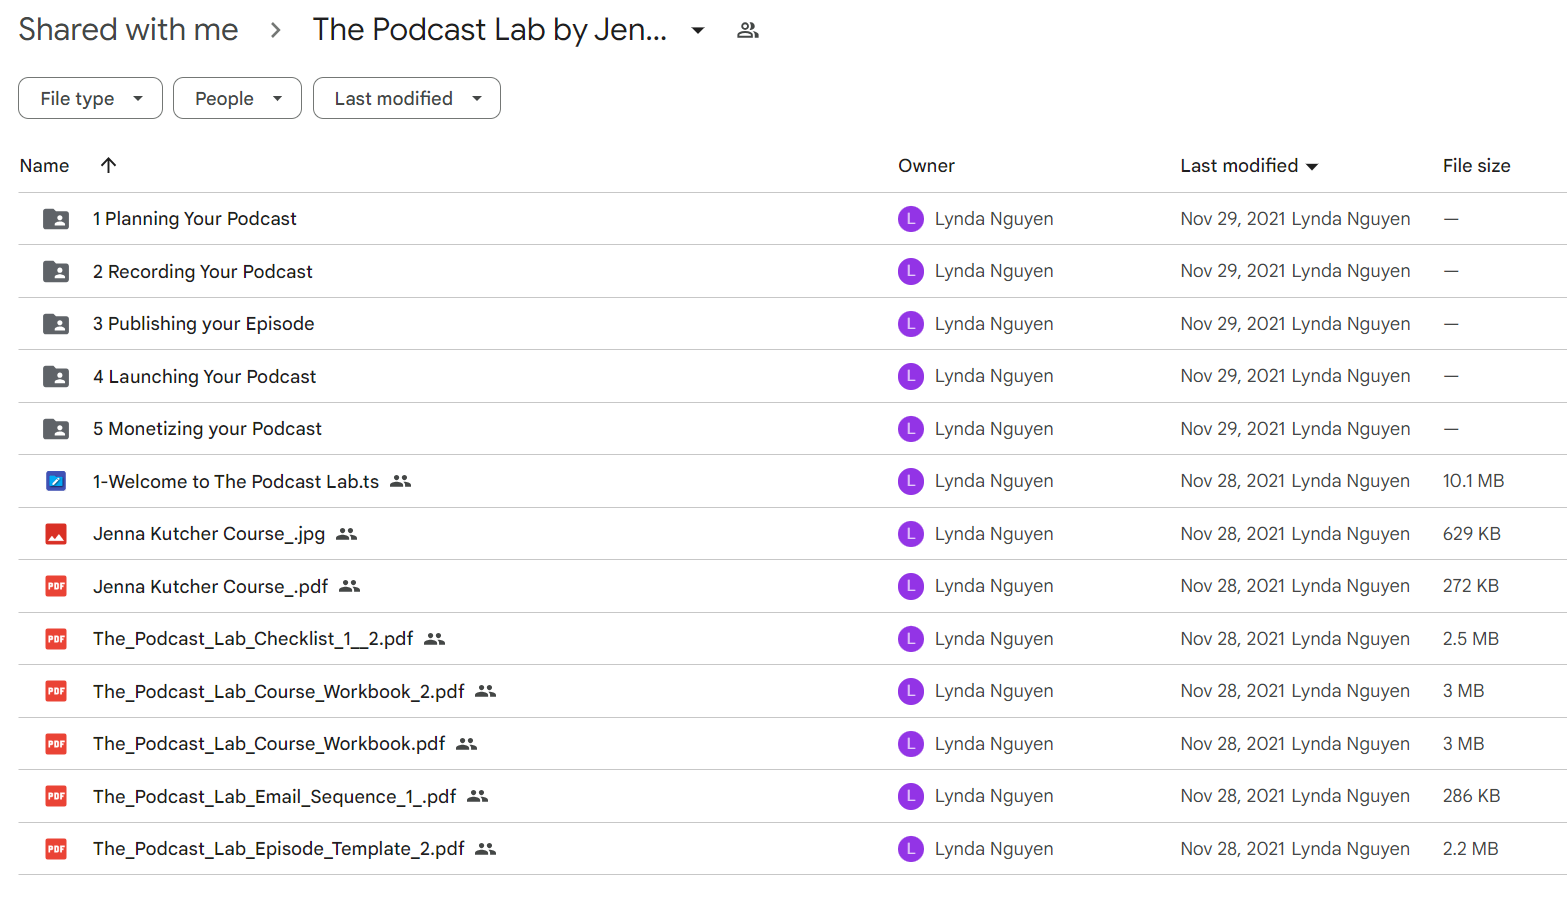Open the File type filter dropdown
The image size is (1567, 904).
coord(90,98)
